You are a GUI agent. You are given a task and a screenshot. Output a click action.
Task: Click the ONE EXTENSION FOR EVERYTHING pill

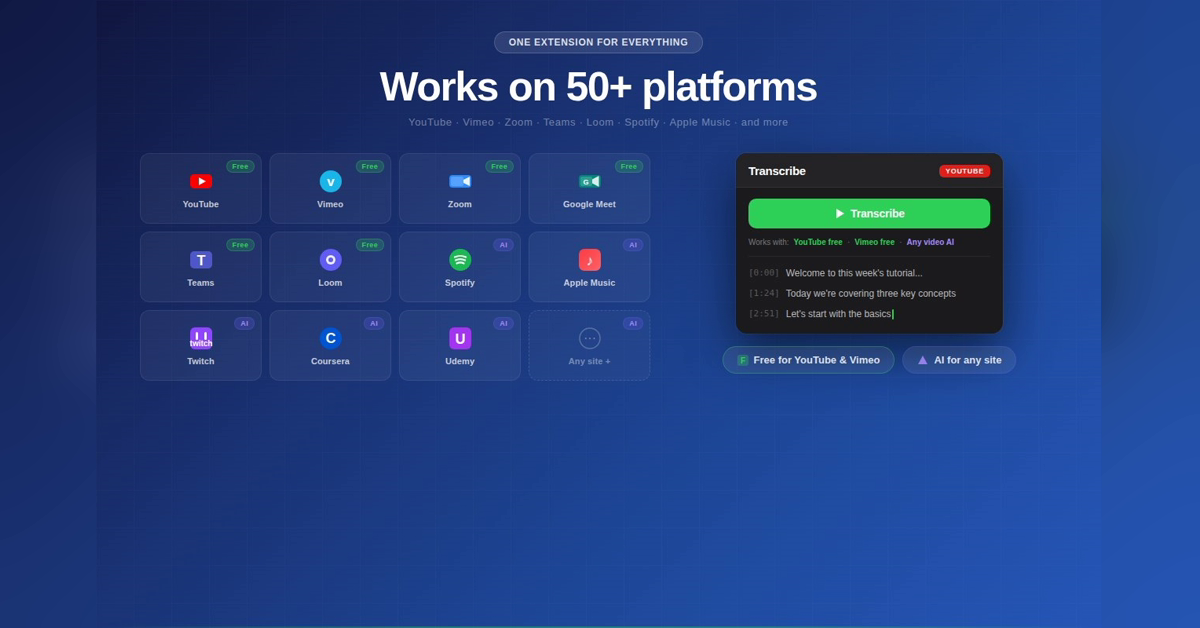coord(598,42)
